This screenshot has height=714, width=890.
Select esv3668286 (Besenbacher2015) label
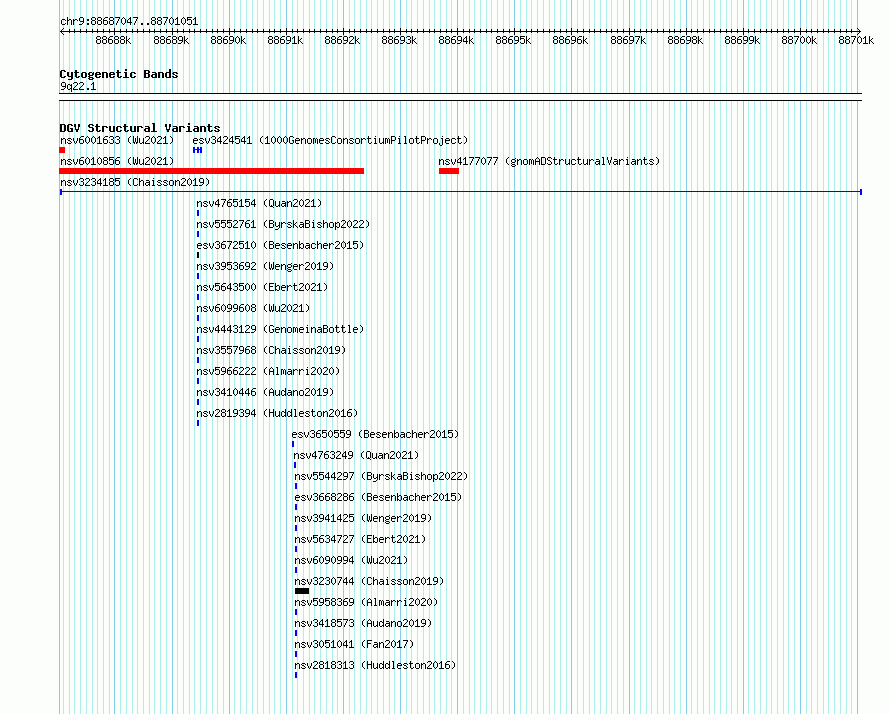tap(379, 497)
